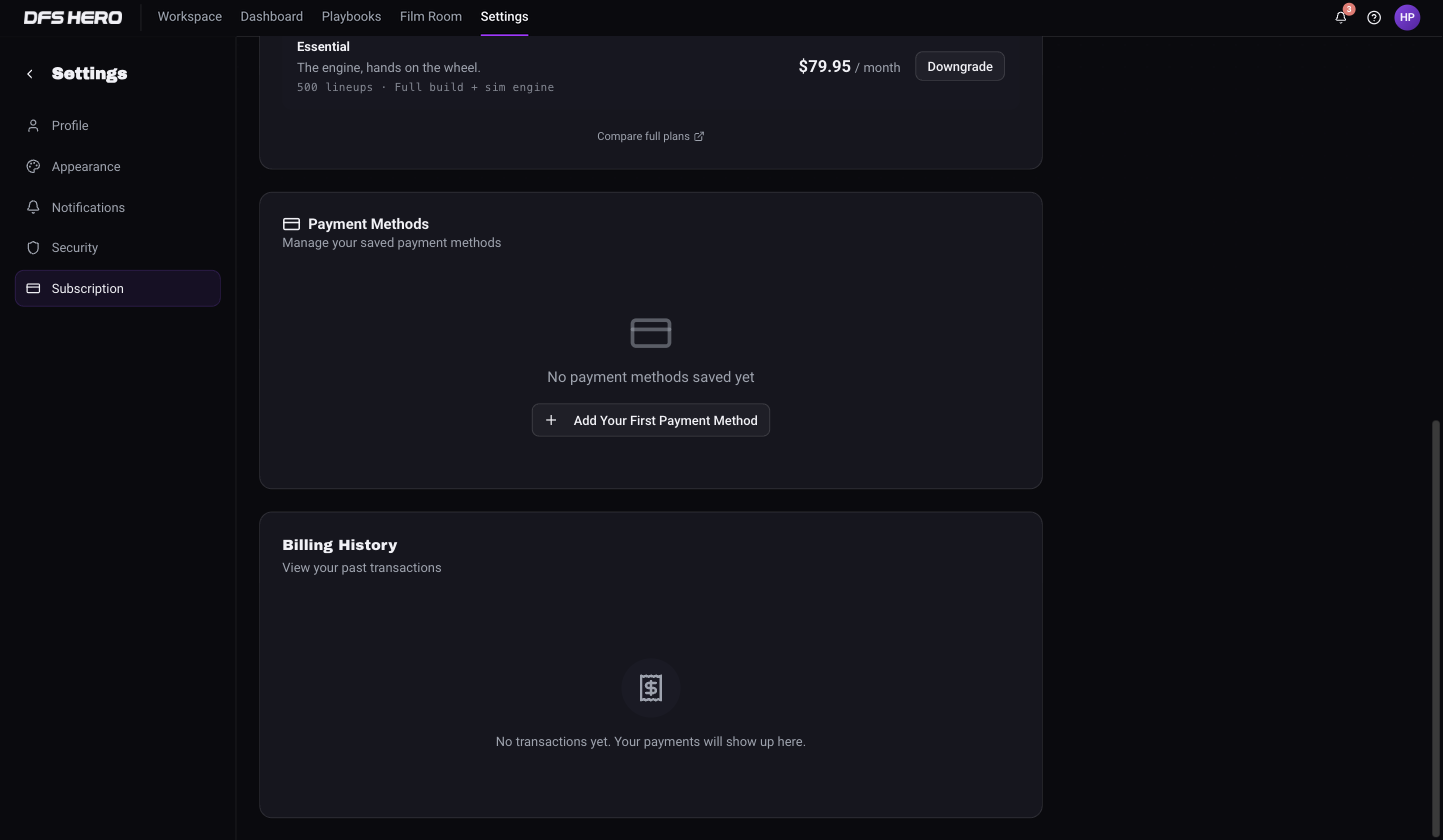The height and width of the screenshot is (840, 1443).
Task: Open the Compare full plans link
Action: tap(651, 136)
